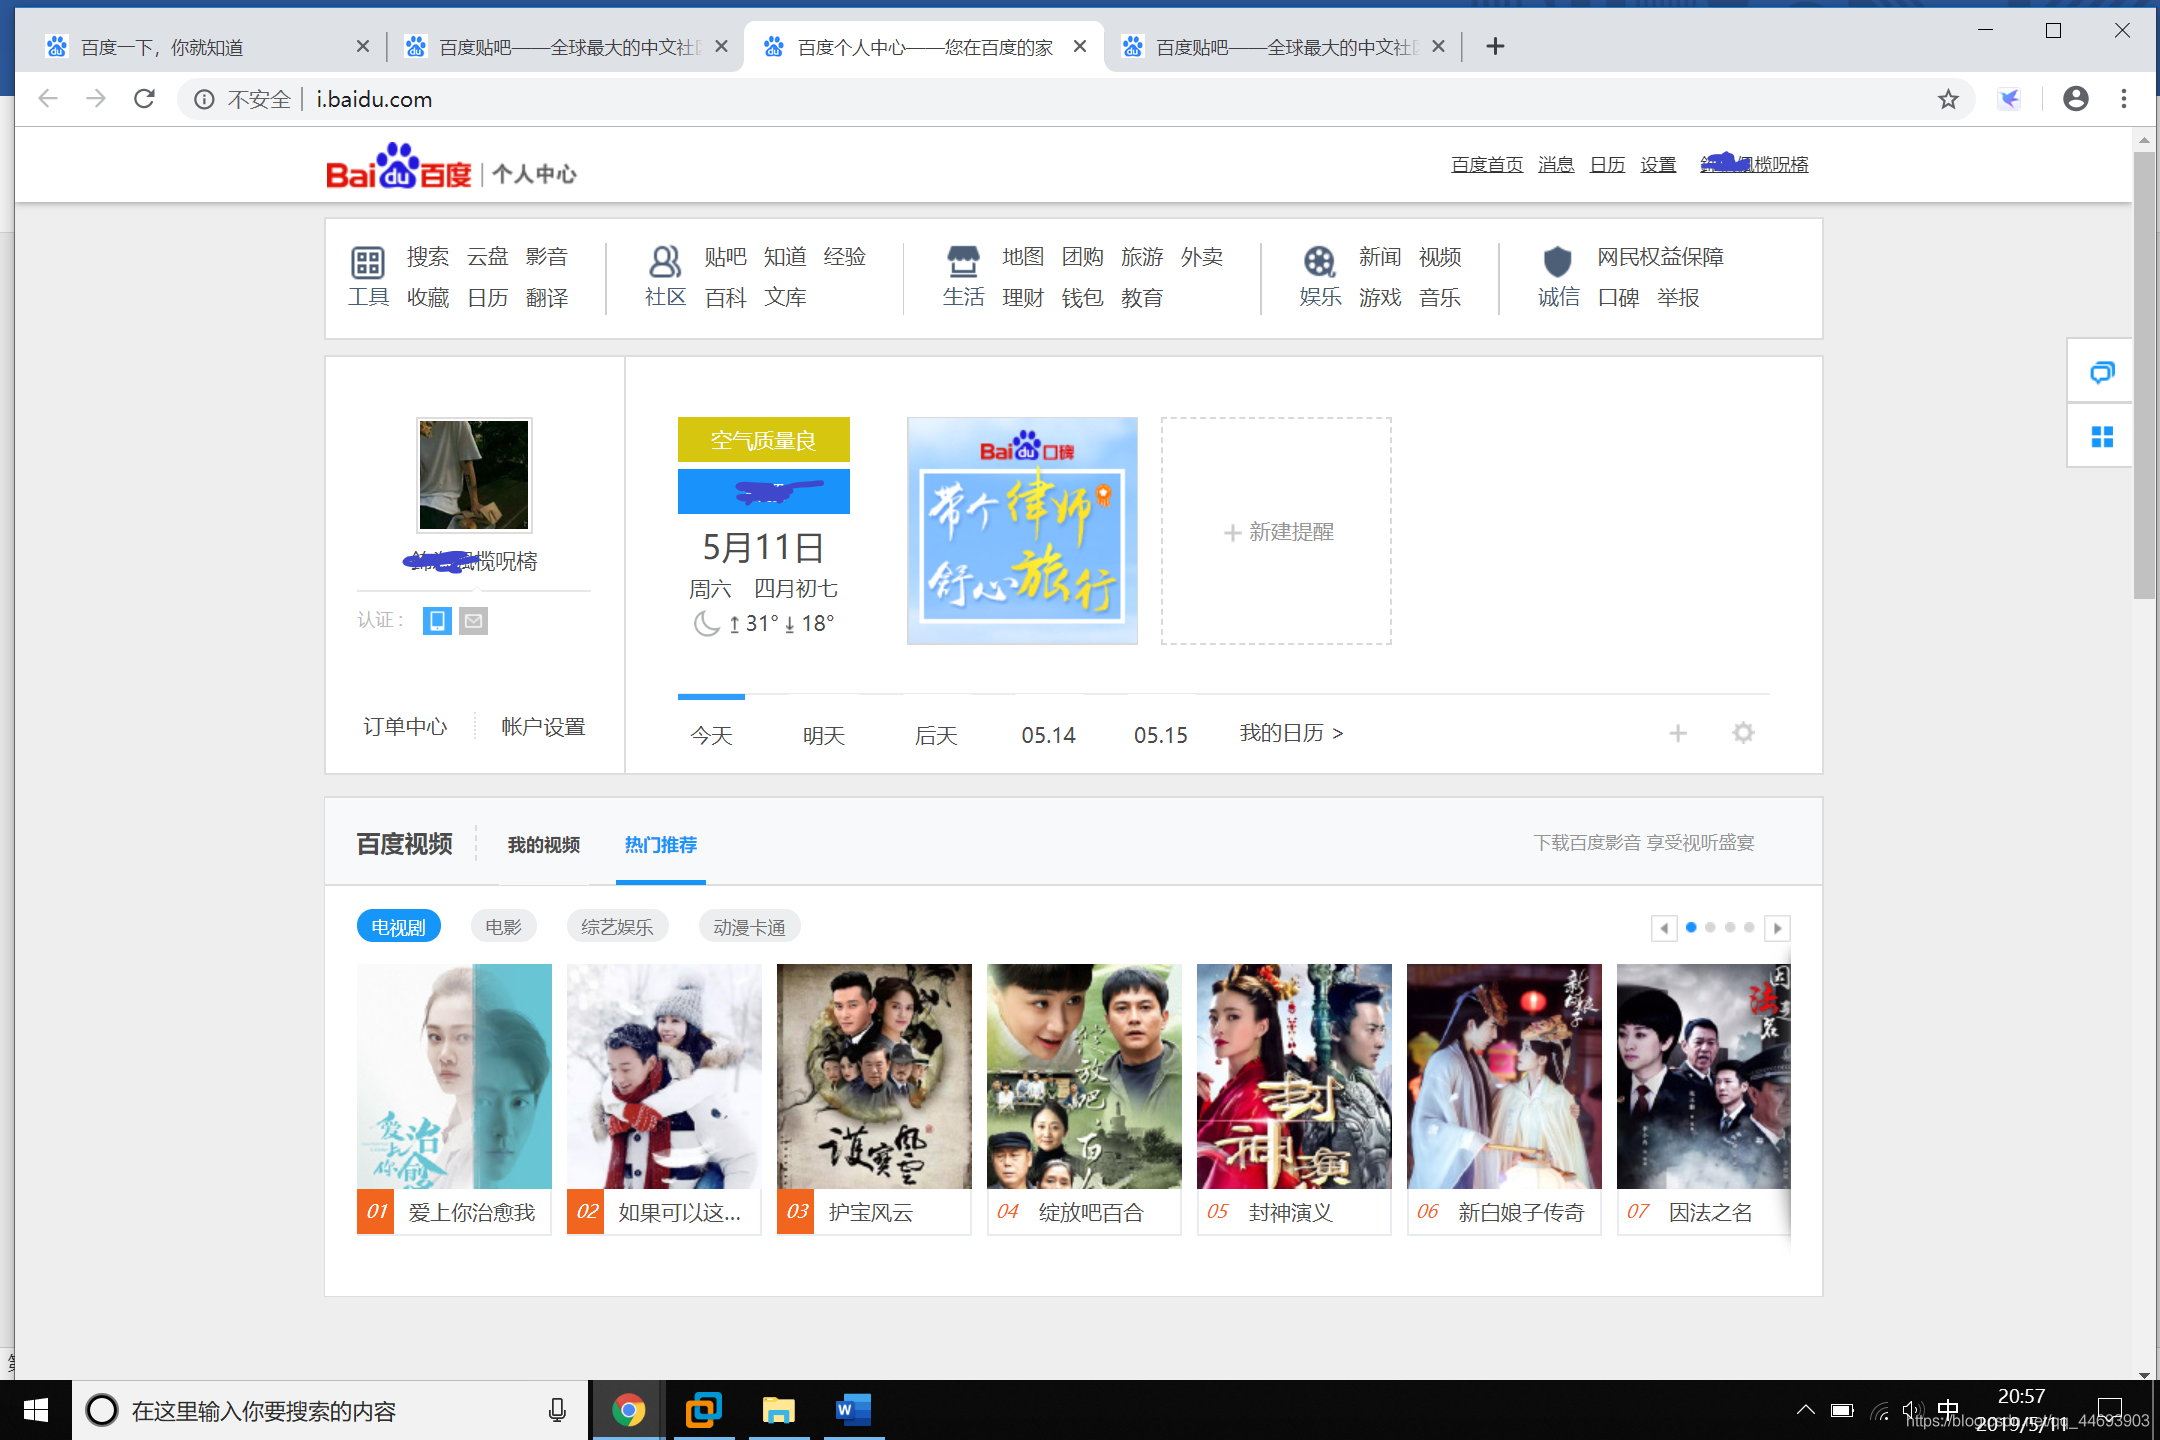Open 我的日历 link
The height and width of the screenshot is (1440, 2160).
tap(1292, 733)
